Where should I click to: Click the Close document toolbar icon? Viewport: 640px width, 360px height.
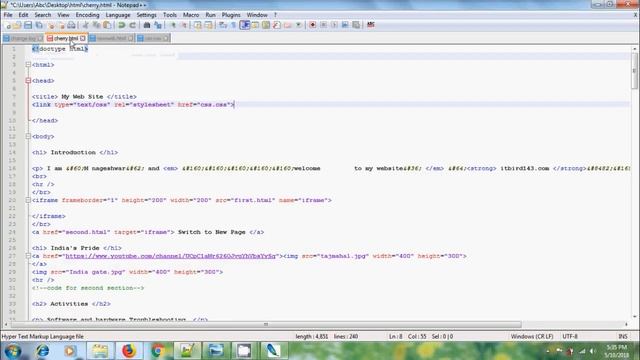point(50,25)
